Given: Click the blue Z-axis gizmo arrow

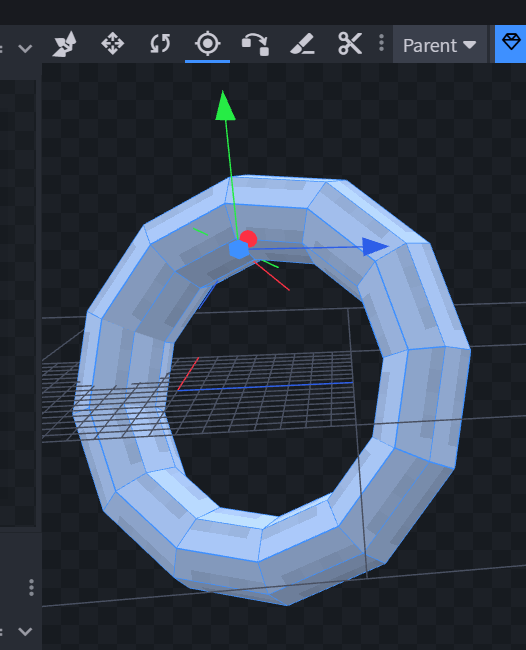Looking at the screenshot, I should click(x=375, y=247).
